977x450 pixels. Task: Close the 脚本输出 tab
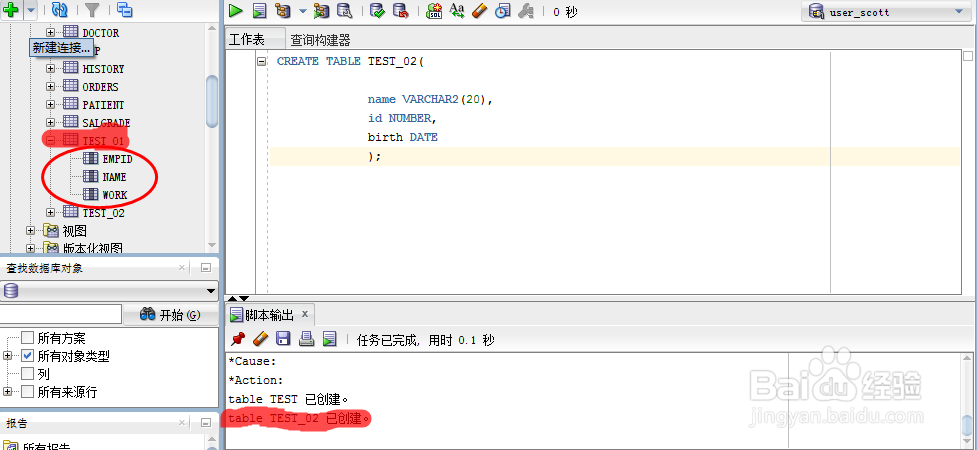pyautogui.click(x=305, y=314)
